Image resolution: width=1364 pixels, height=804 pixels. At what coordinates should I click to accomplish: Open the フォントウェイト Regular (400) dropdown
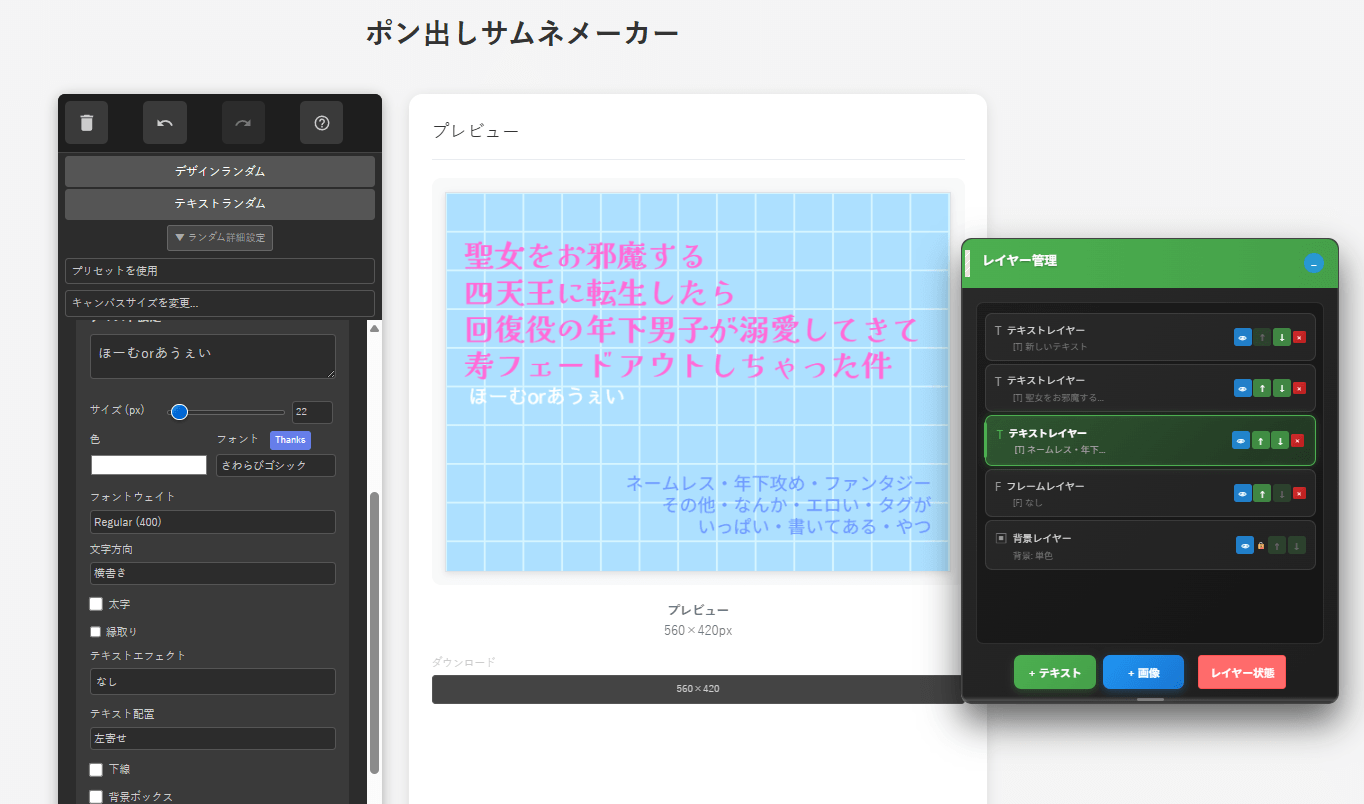coord(212,522)
